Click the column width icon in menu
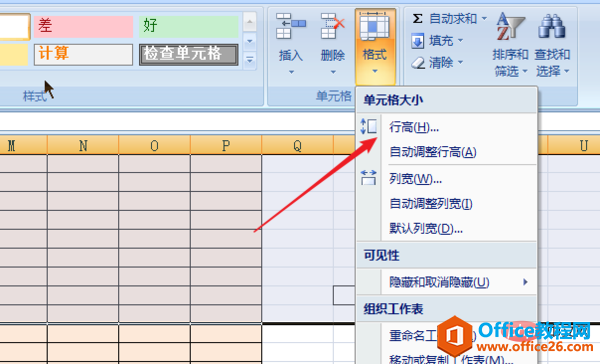Image resolution: width=600 pixels, height=364 pixels. [368, 178]
